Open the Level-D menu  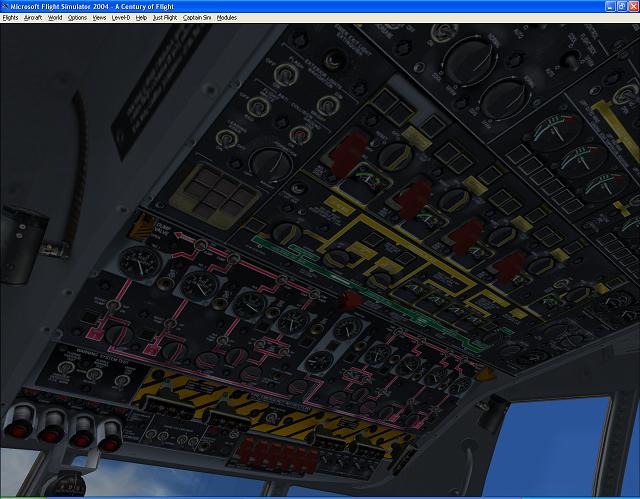121,18
